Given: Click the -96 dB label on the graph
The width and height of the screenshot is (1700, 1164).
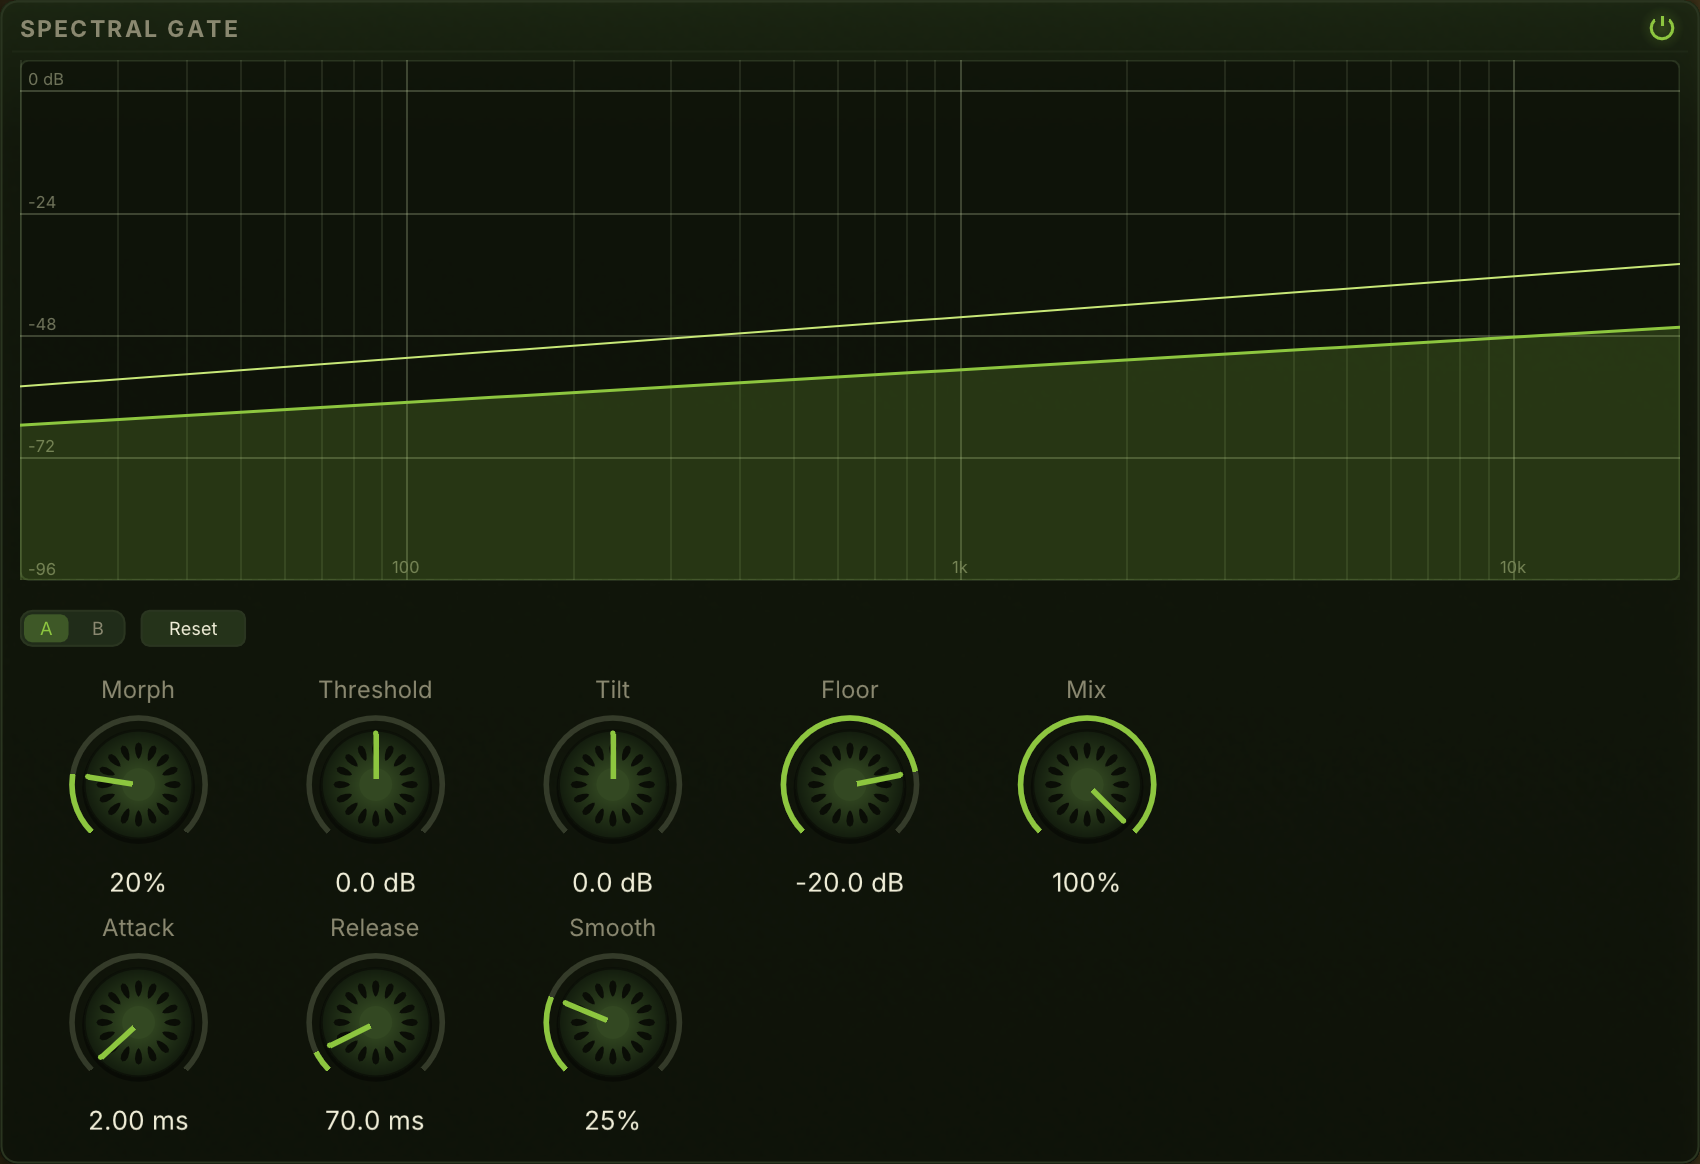Looking at the screenshot, I should tap(42, 569).
